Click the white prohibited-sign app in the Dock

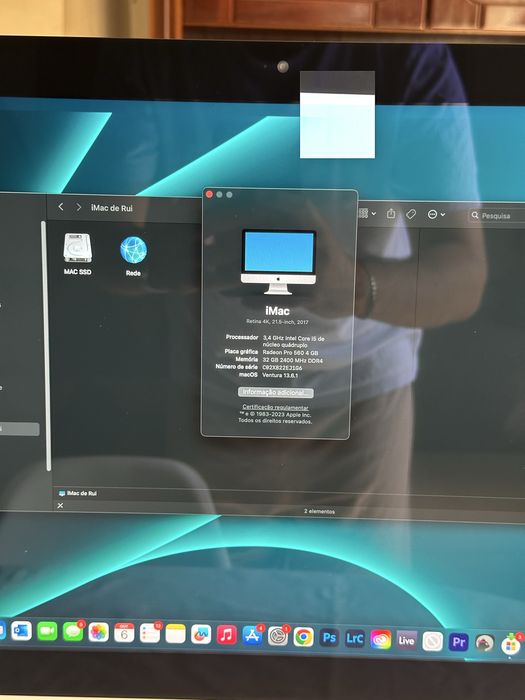coord(433,641)
